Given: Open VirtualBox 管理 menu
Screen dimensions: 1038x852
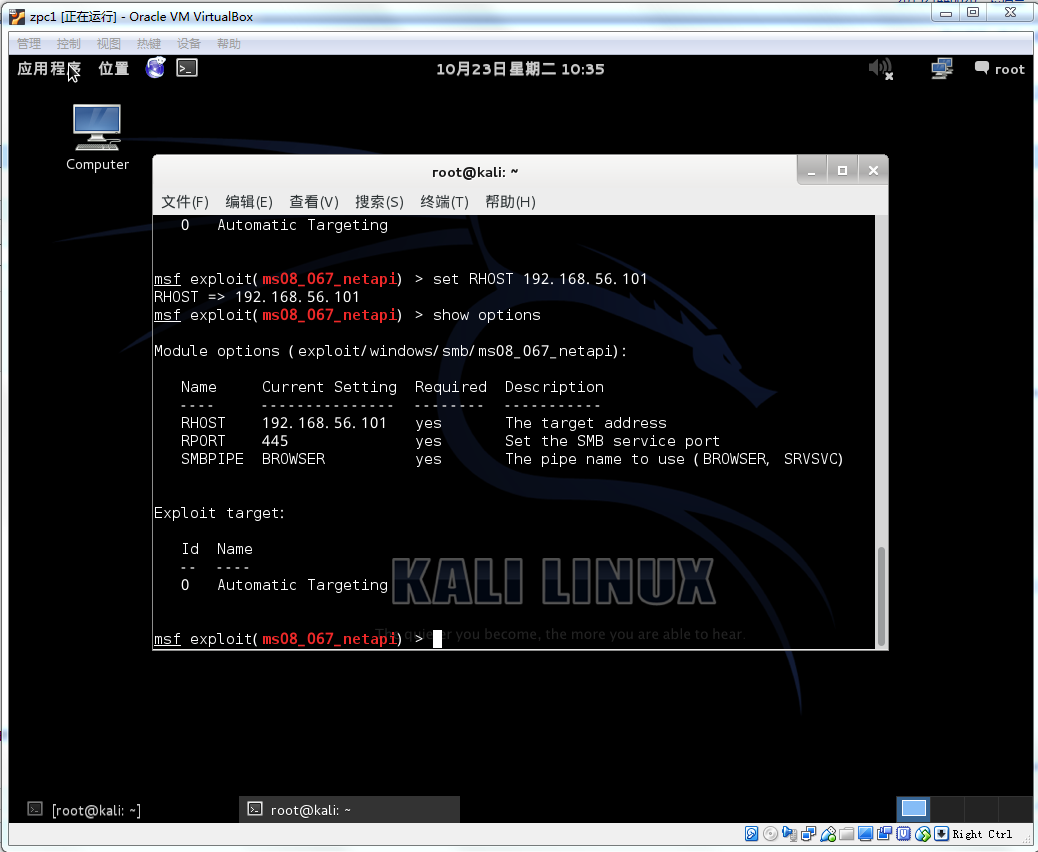Looking at the screenshot, I should [x=29, y=44].
